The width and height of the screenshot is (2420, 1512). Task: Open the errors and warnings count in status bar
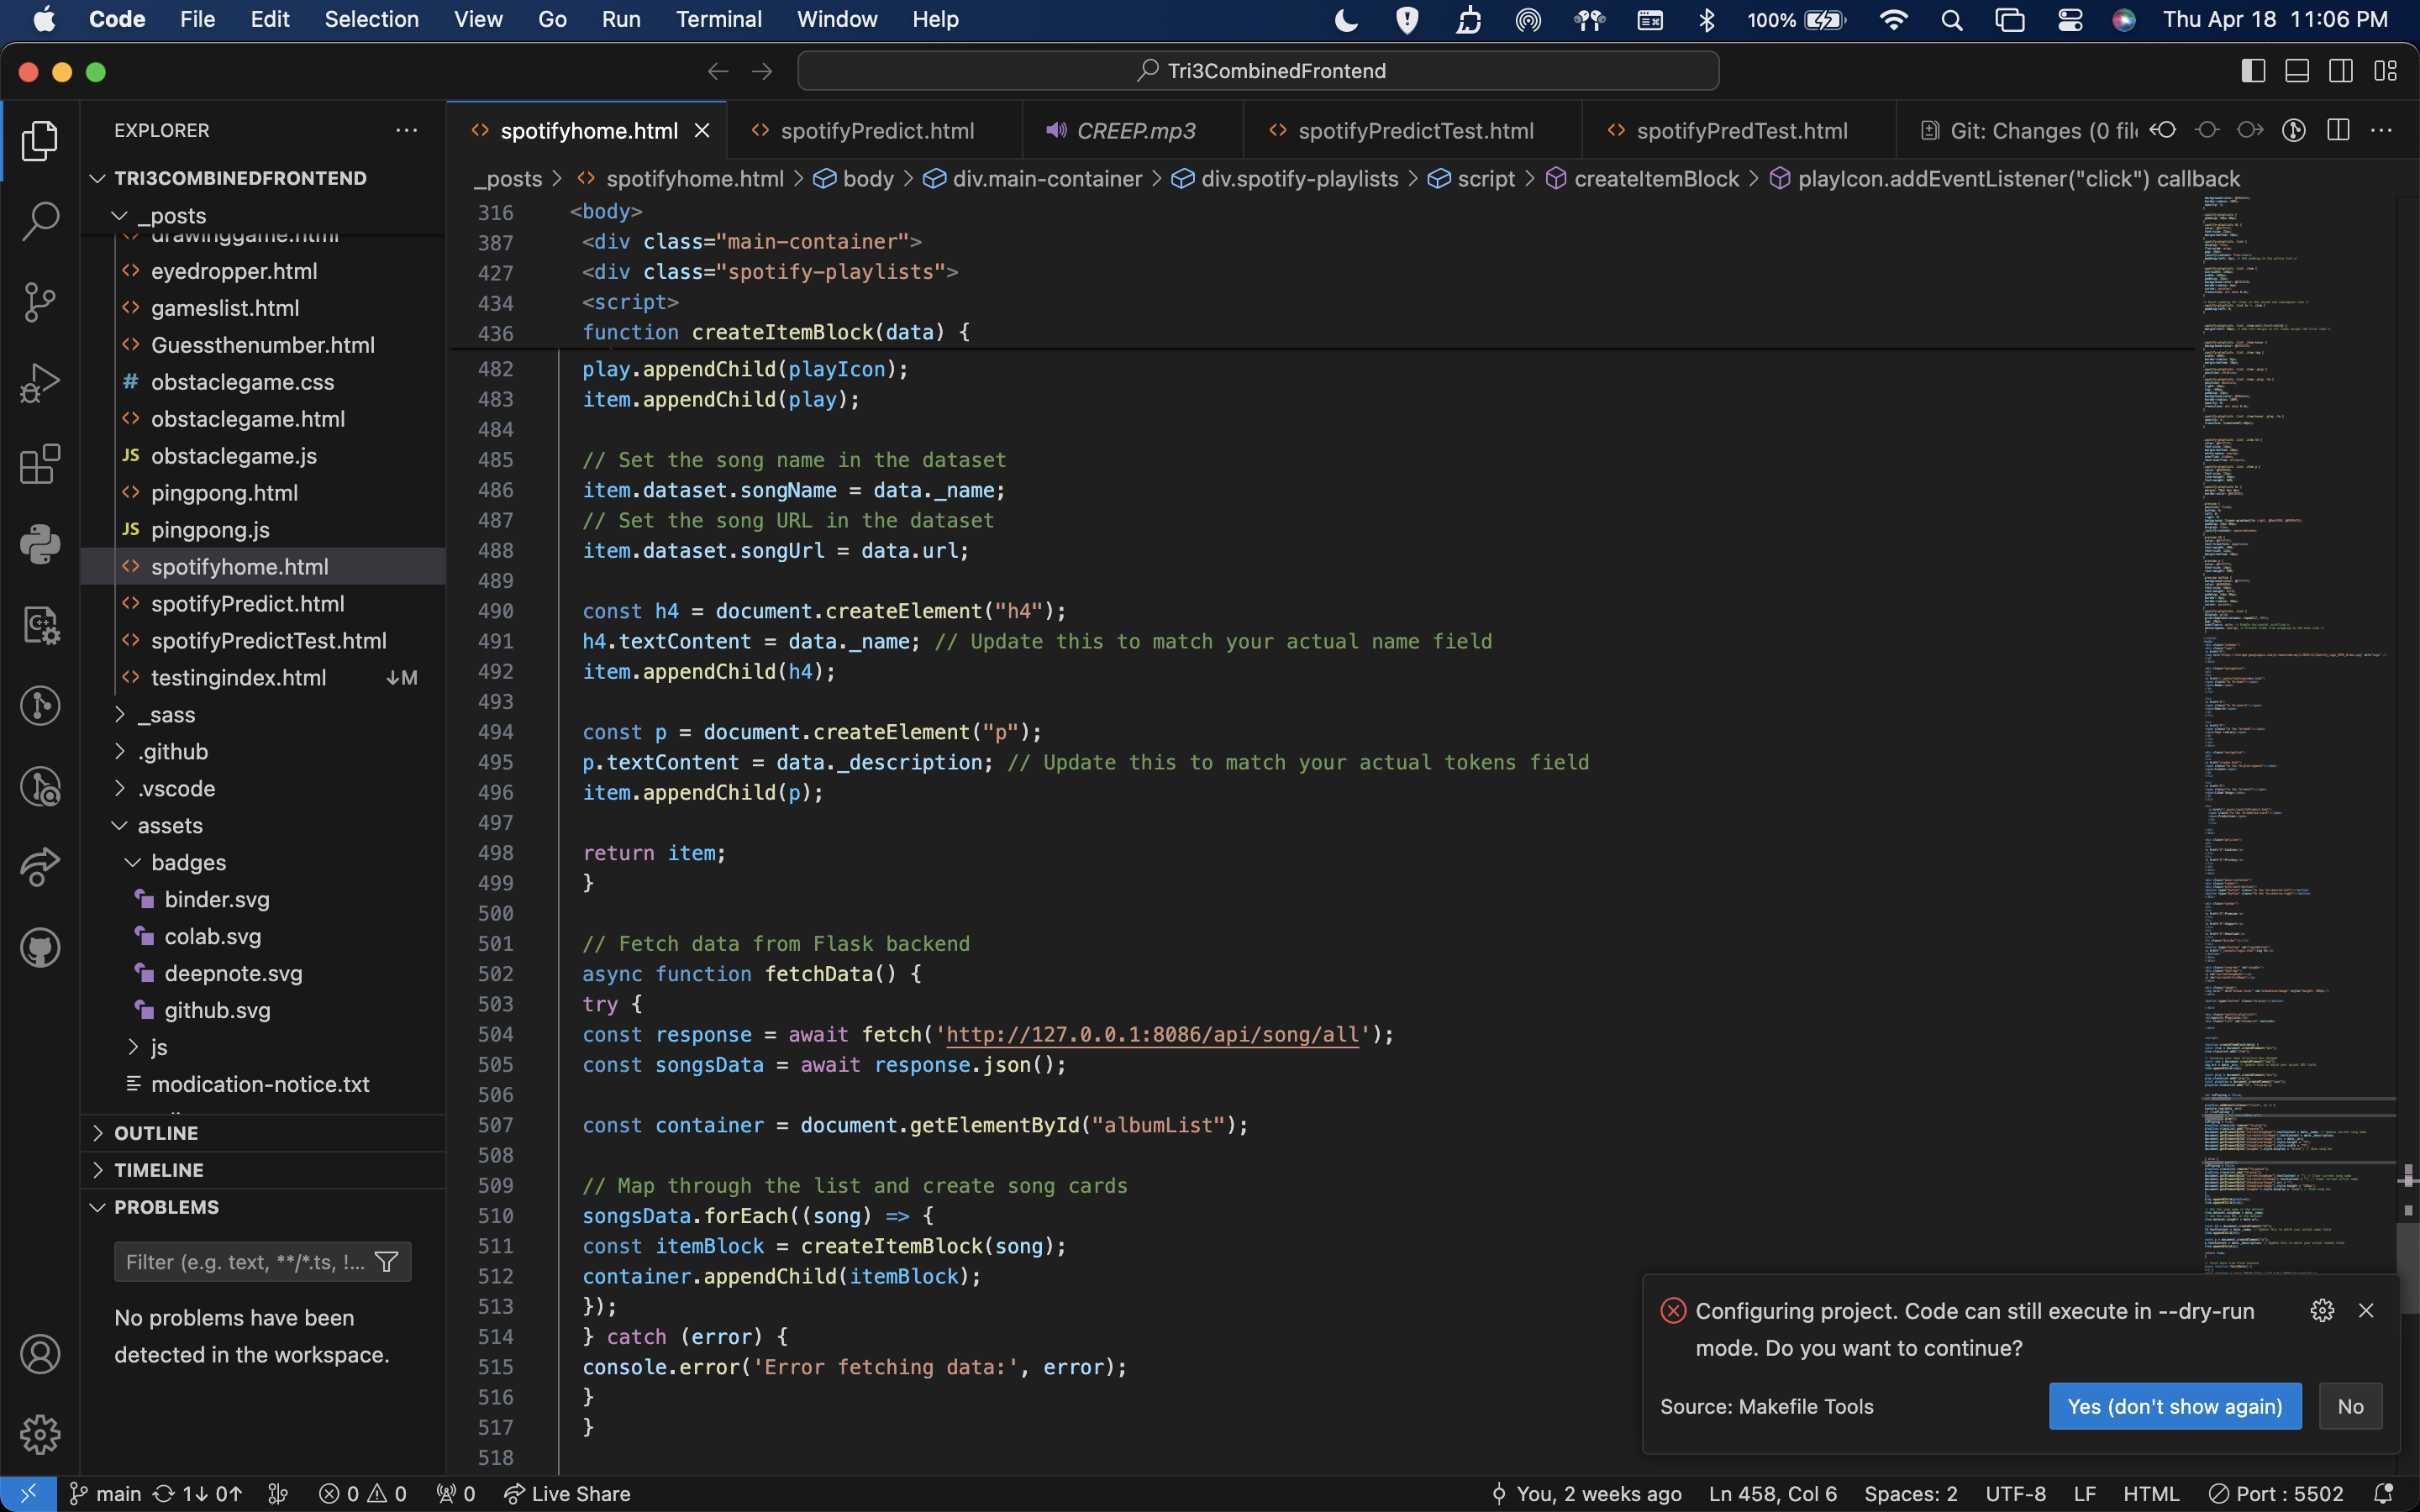[x=362, y=1493]
